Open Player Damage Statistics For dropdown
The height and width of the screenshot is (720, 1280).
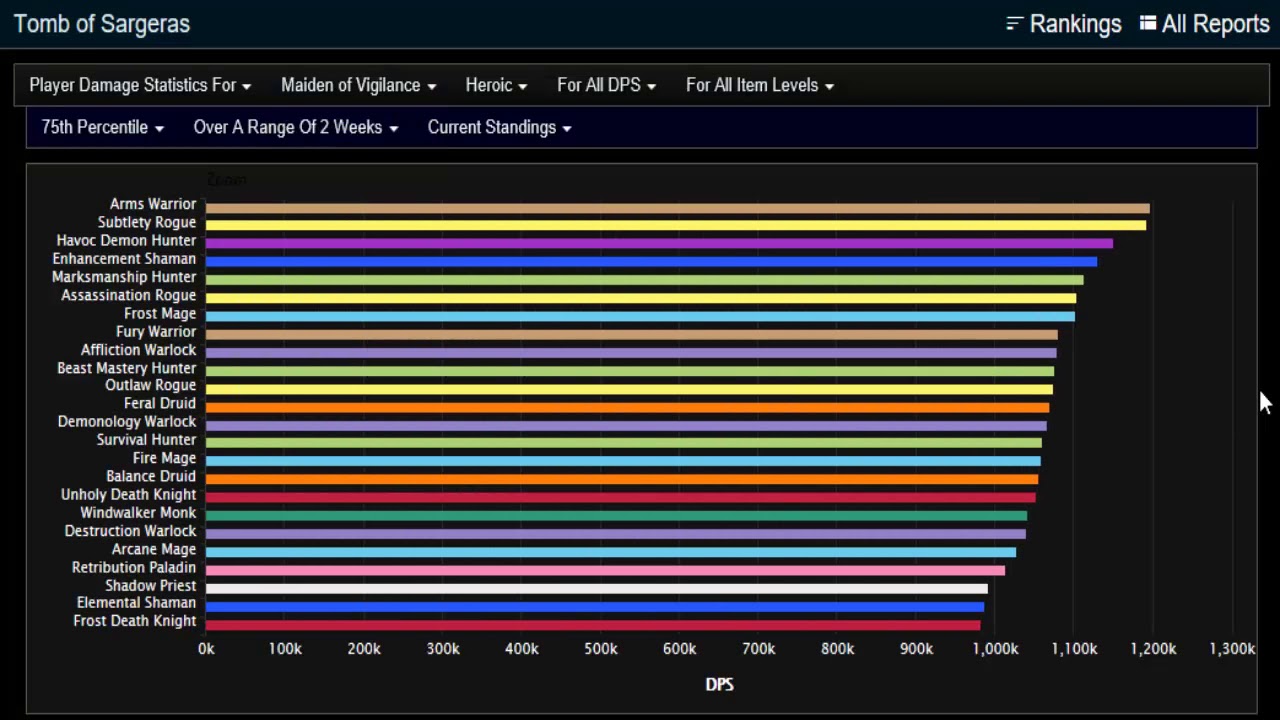click(140, 85)
